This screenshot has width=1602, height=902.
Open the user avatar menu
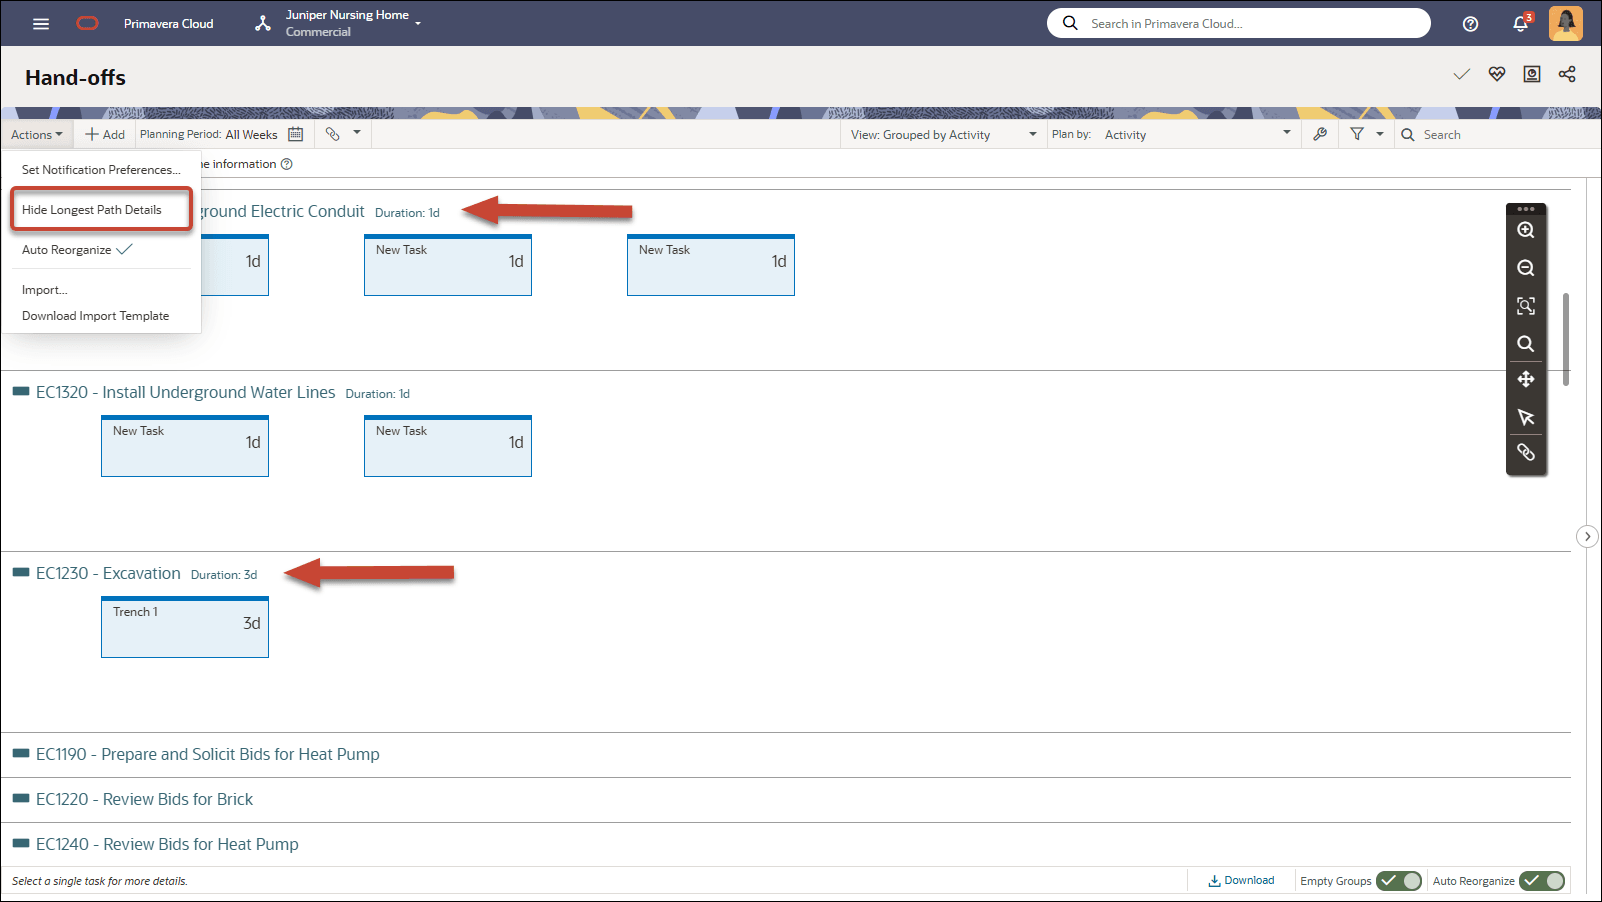1566,23
